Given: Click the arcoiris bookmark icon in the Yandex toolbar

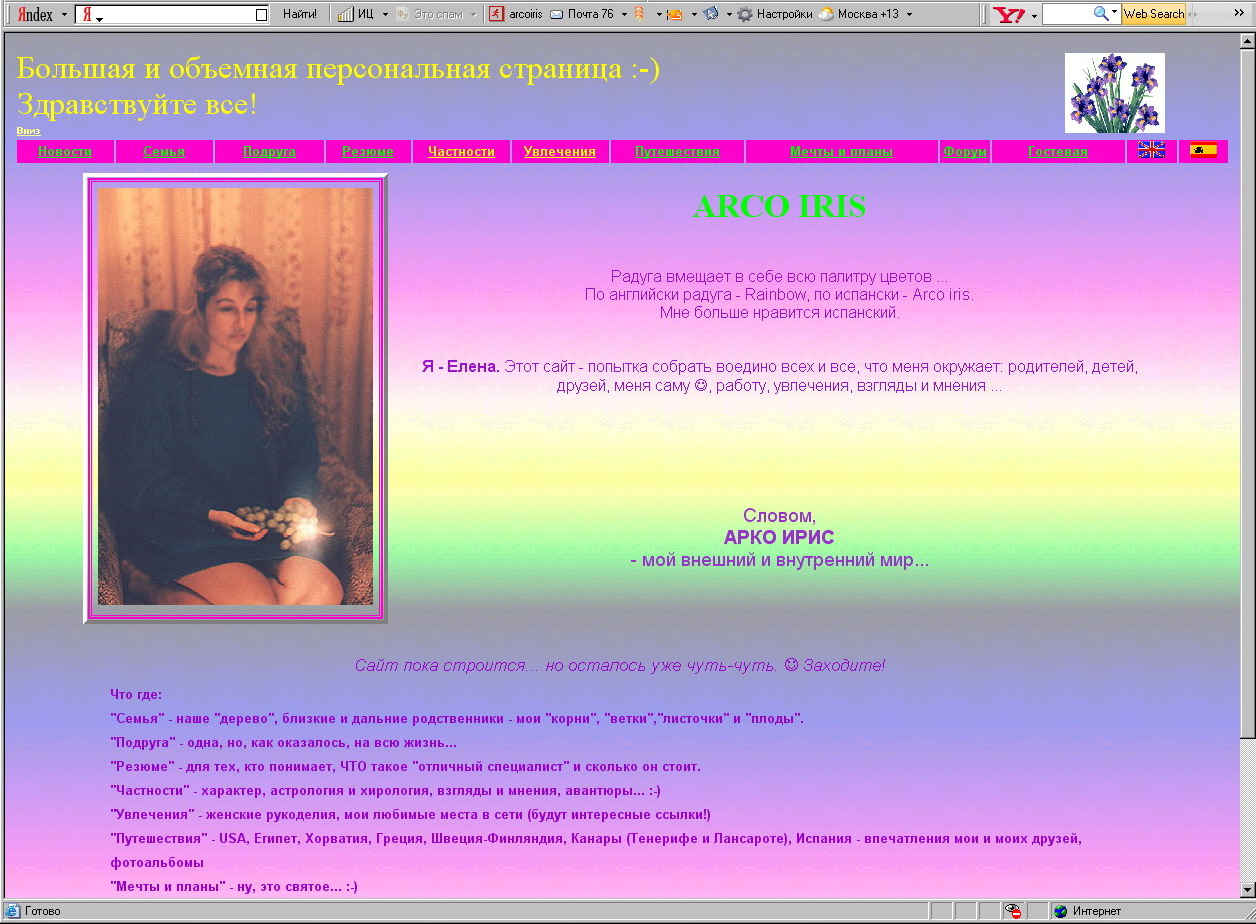Looking at the screenshot, I should pos(495,13).
